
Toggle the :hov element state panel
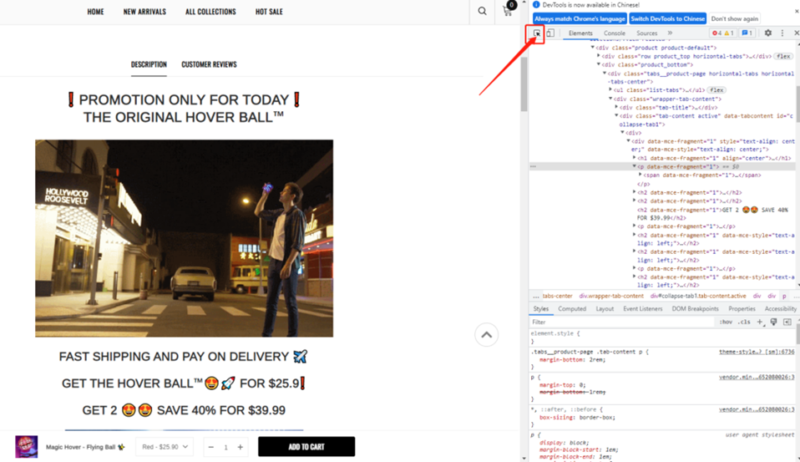(725, 322)
